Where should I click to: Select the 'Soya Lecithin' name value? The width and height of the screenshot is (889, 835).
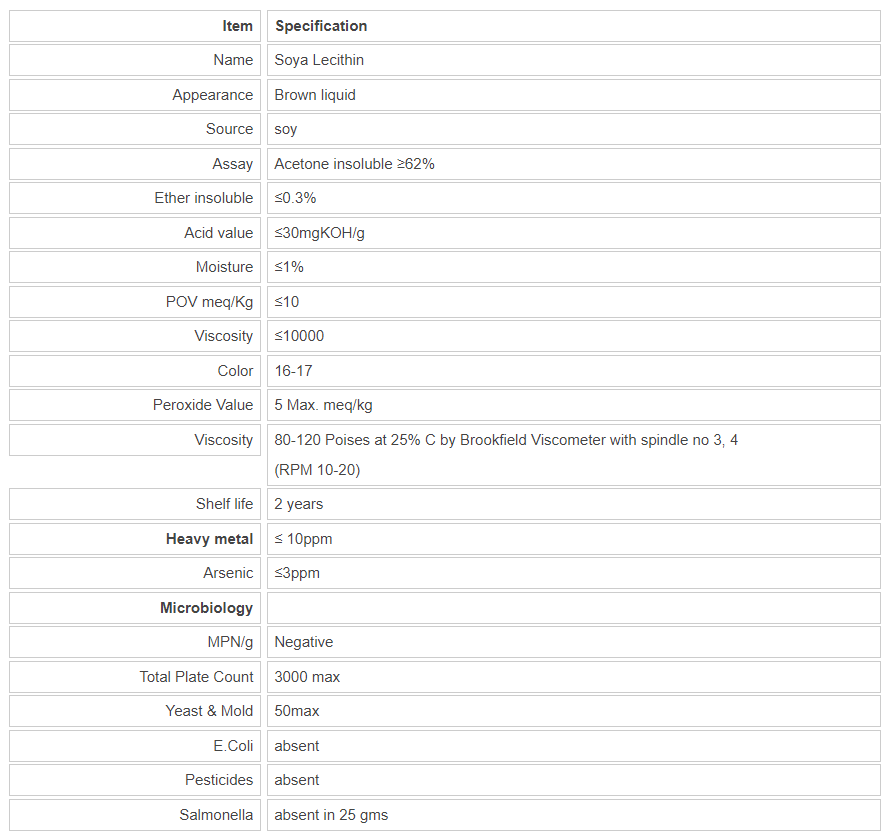point(319,60)
